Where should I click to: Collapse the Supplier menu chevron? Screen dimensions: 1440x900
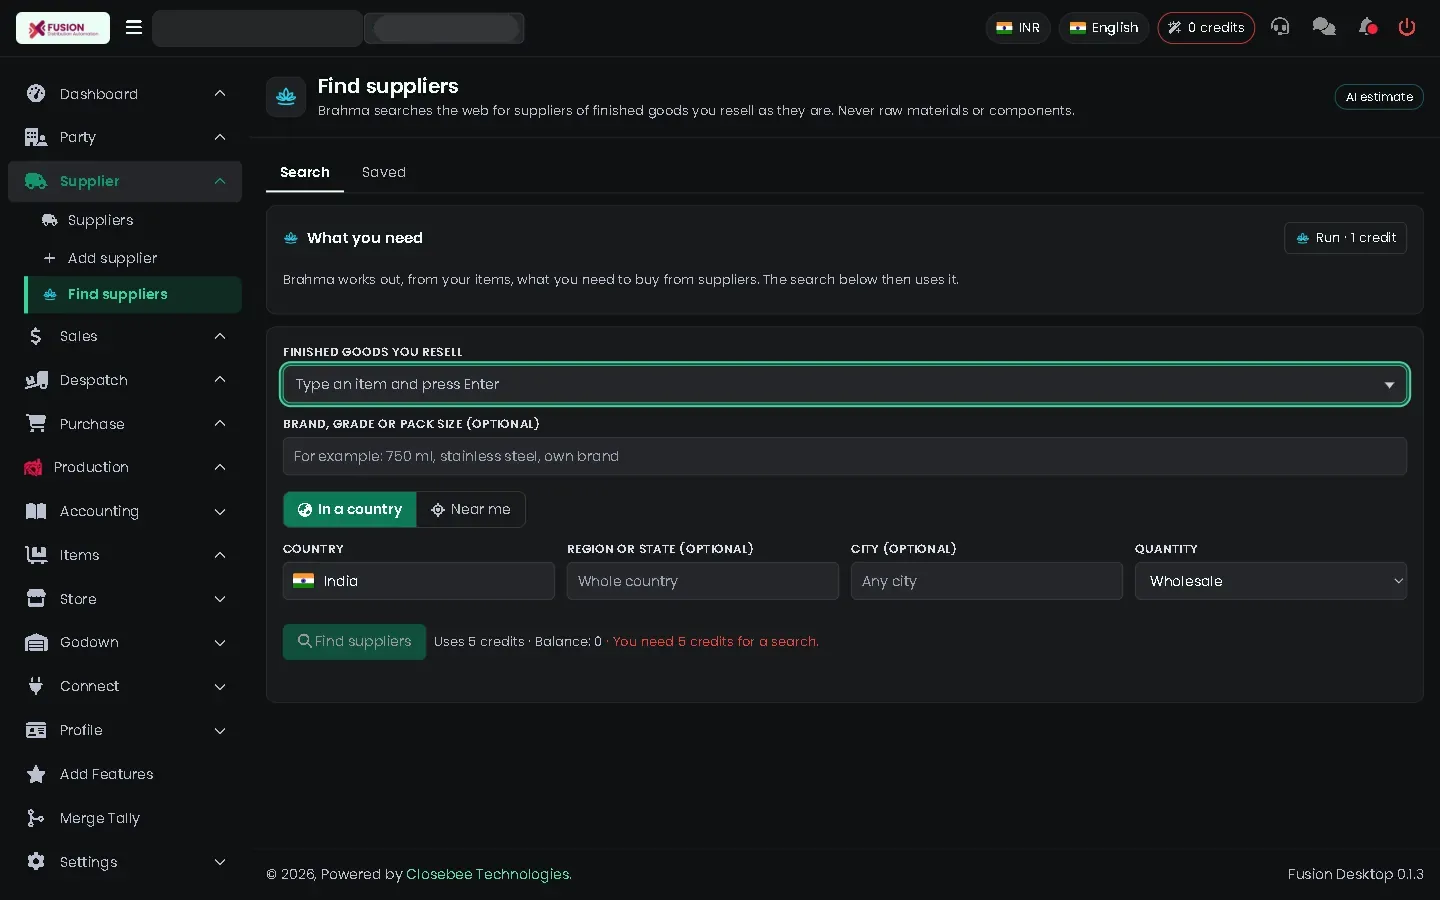(220, 181)
